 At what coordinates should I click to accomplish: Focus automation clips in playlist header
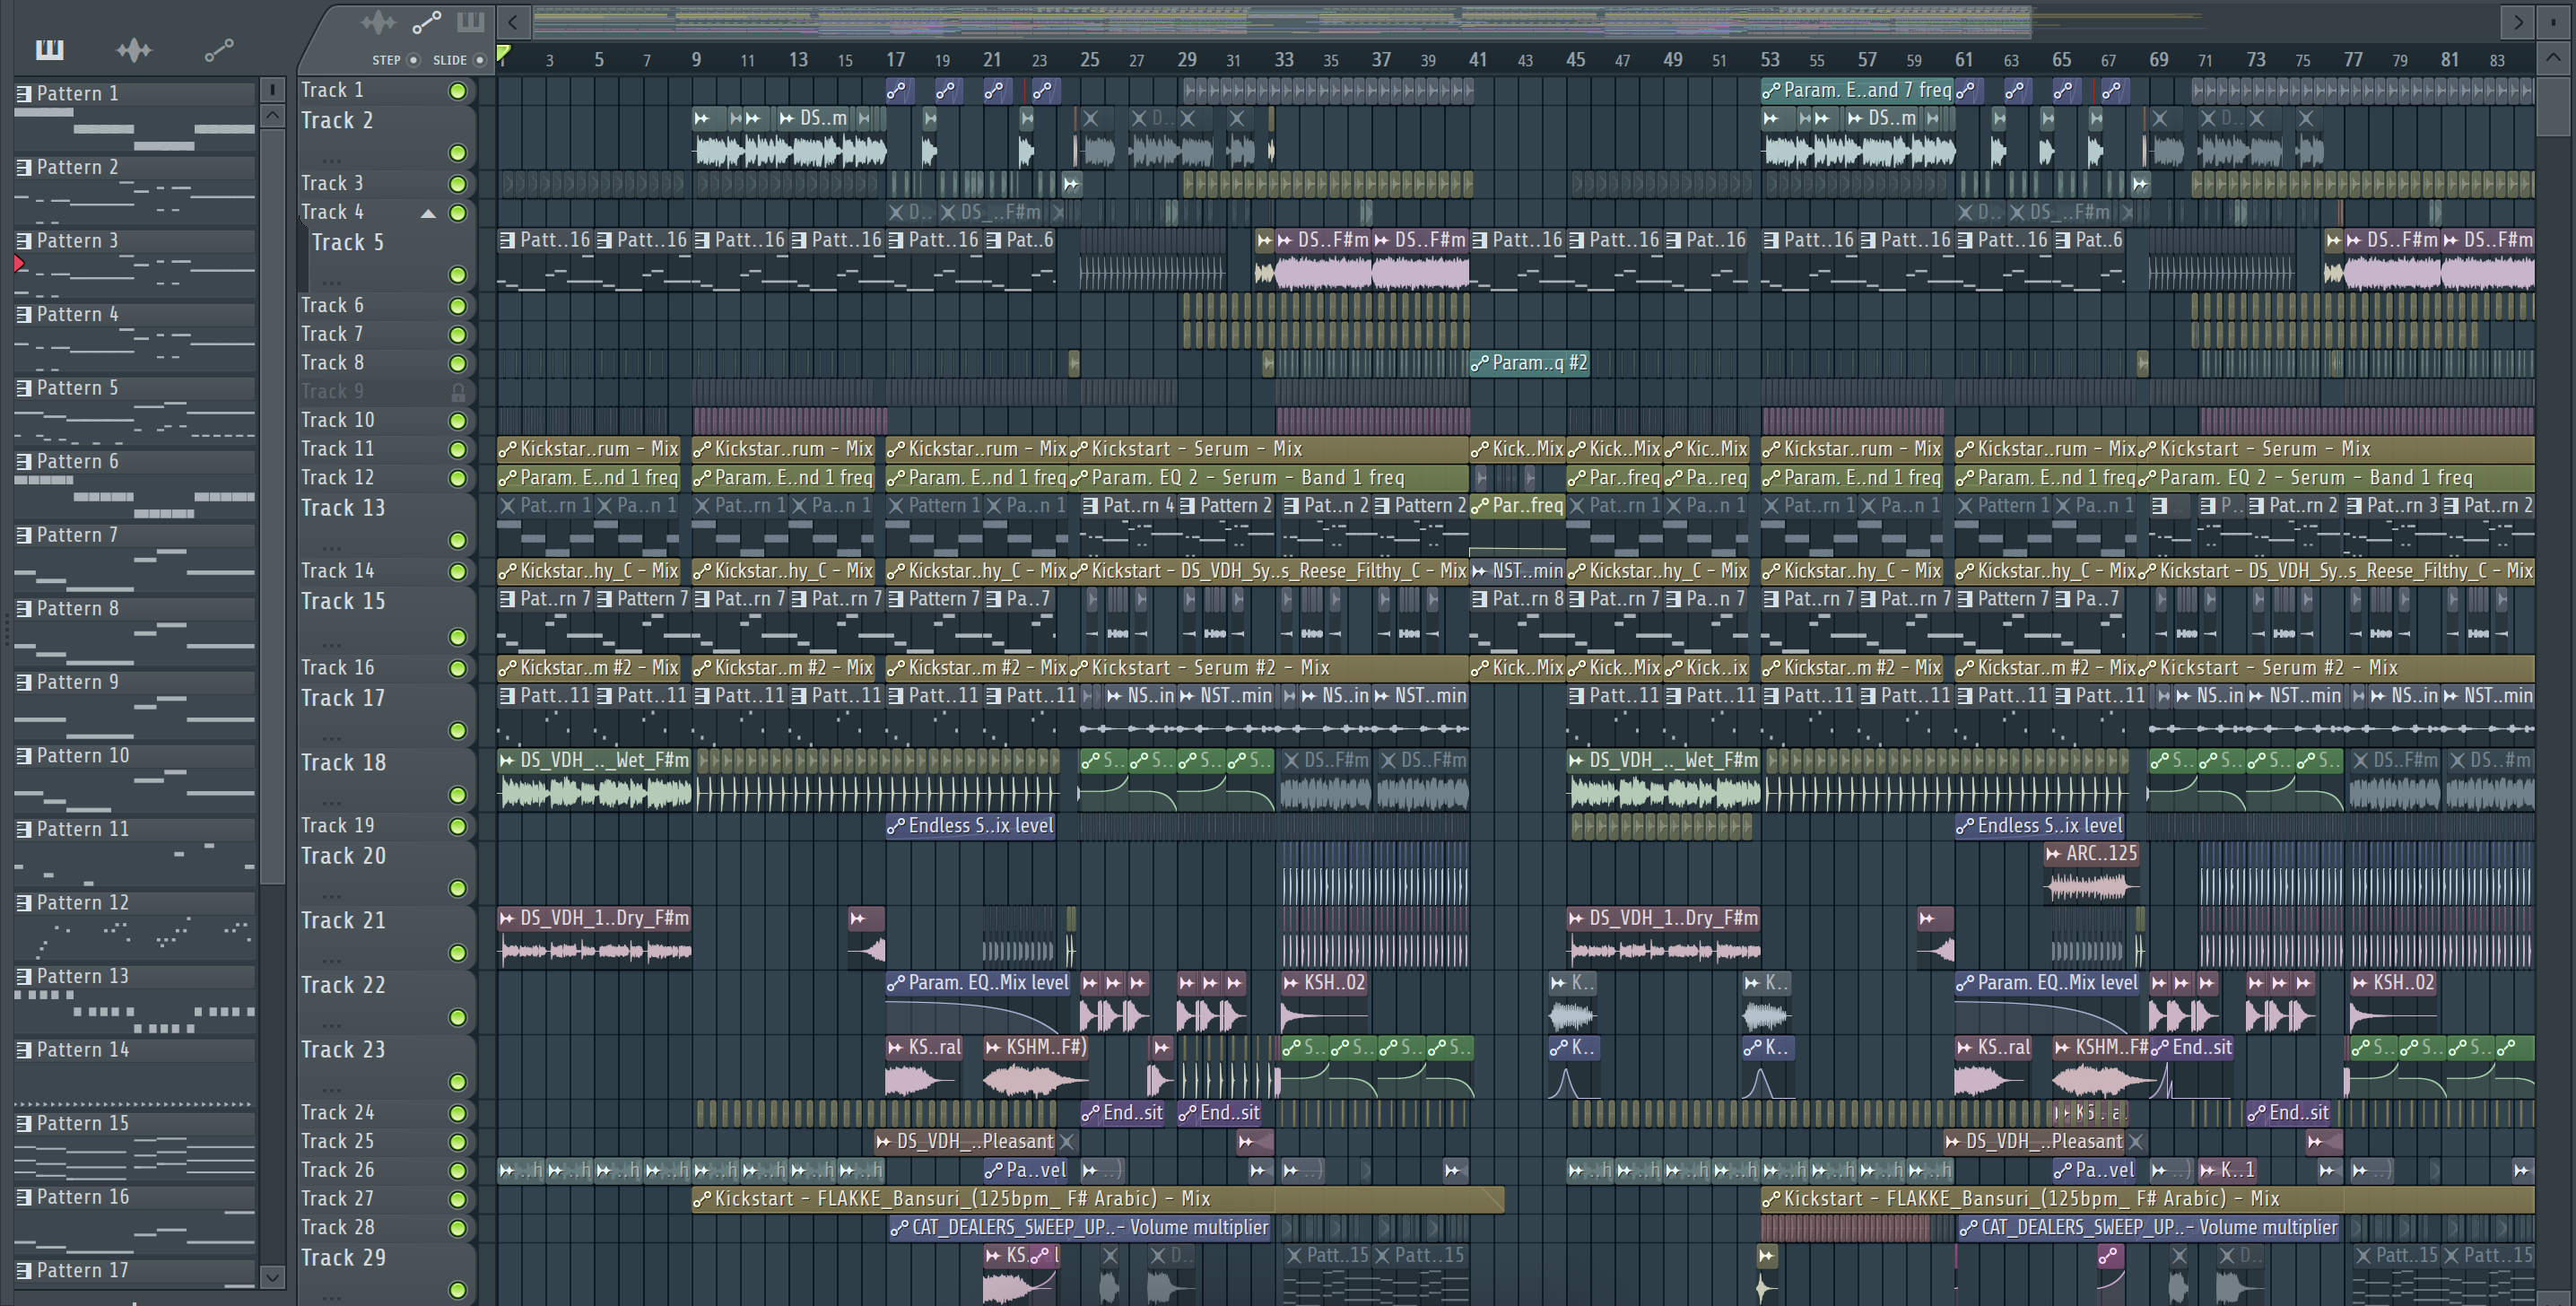click(427, 22)
